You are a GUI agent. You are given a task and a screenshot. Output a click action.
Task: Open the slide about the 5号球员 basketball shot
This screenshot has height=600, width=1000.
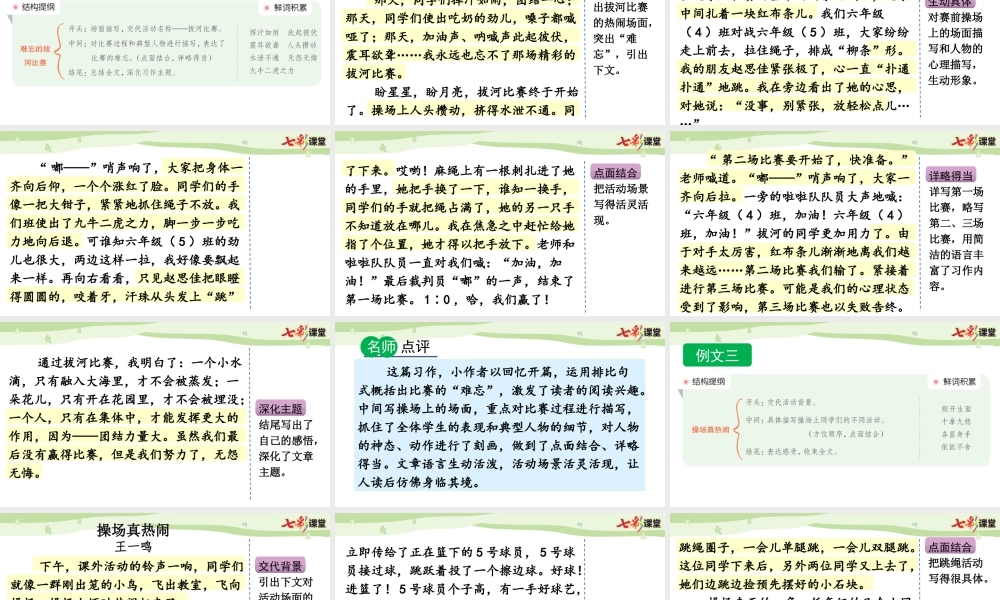[499, 557]
